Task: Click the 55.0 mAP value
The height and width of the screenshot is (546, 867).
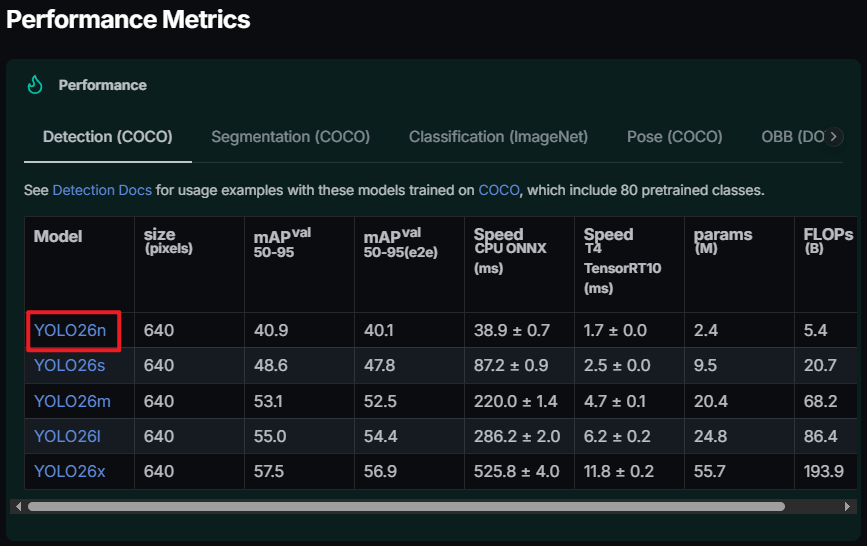Action: [270, 436]
